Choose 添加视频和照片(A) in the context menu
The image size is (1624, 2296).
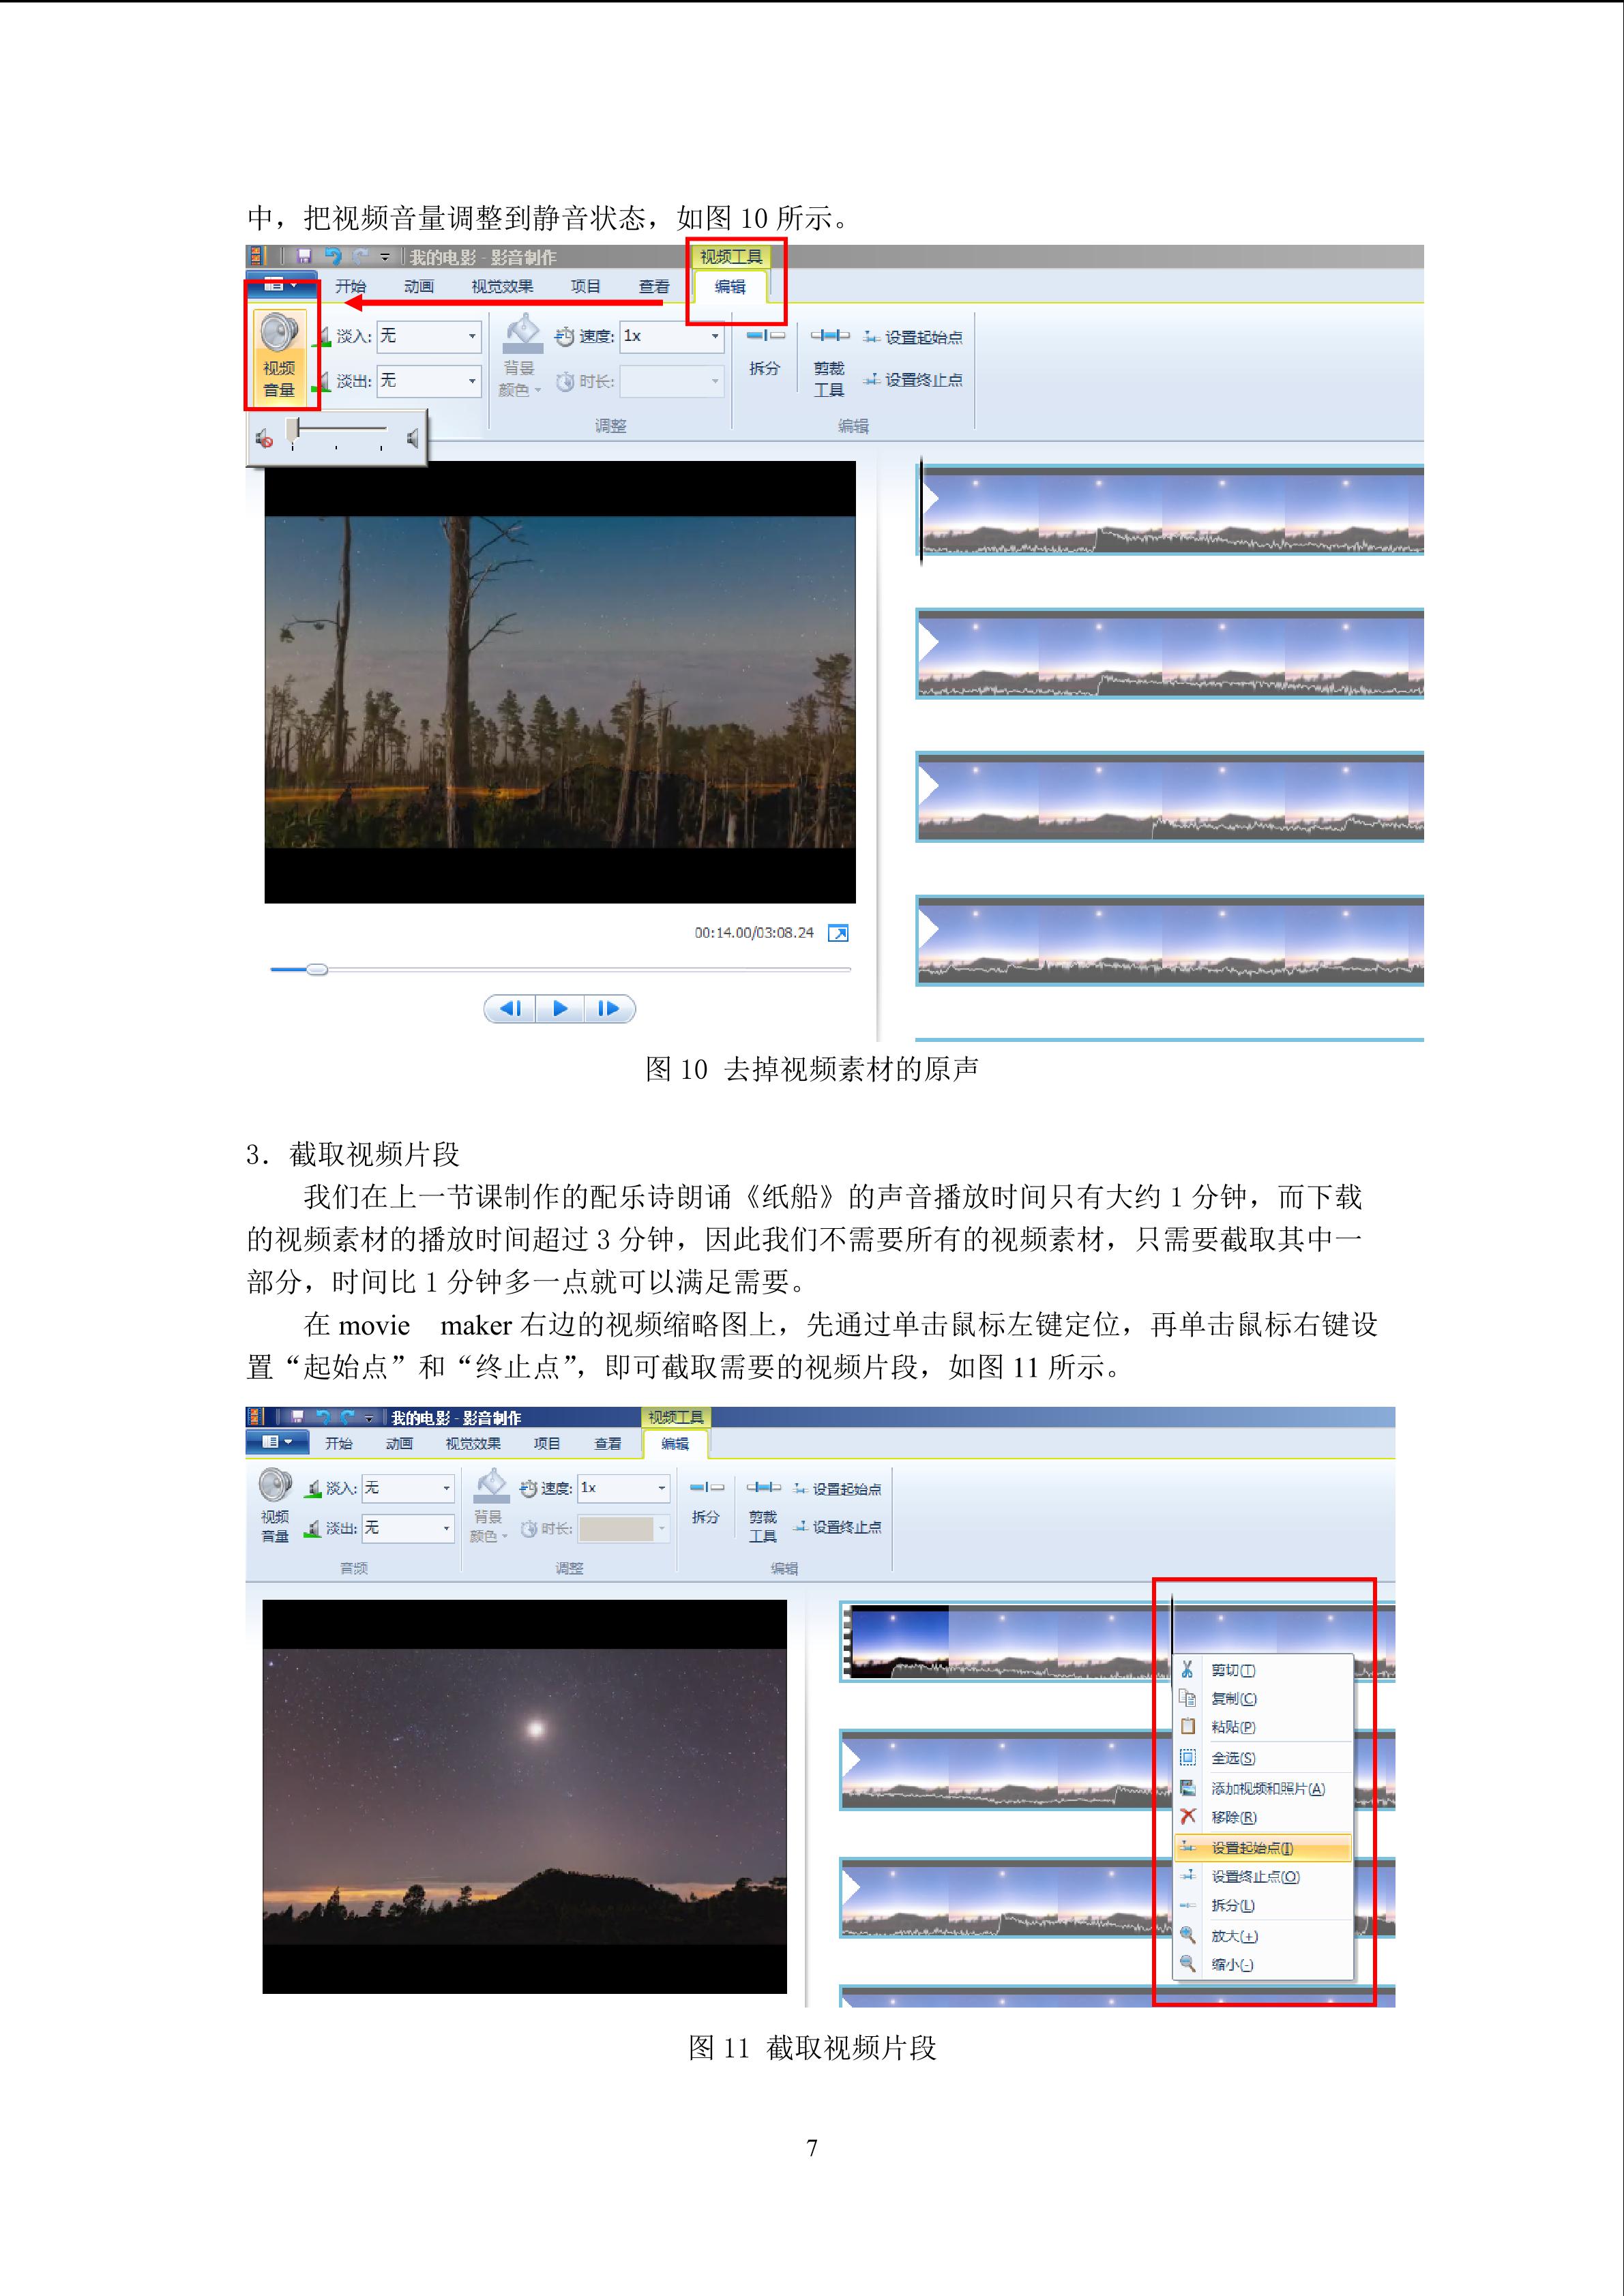point(1264,1789)
